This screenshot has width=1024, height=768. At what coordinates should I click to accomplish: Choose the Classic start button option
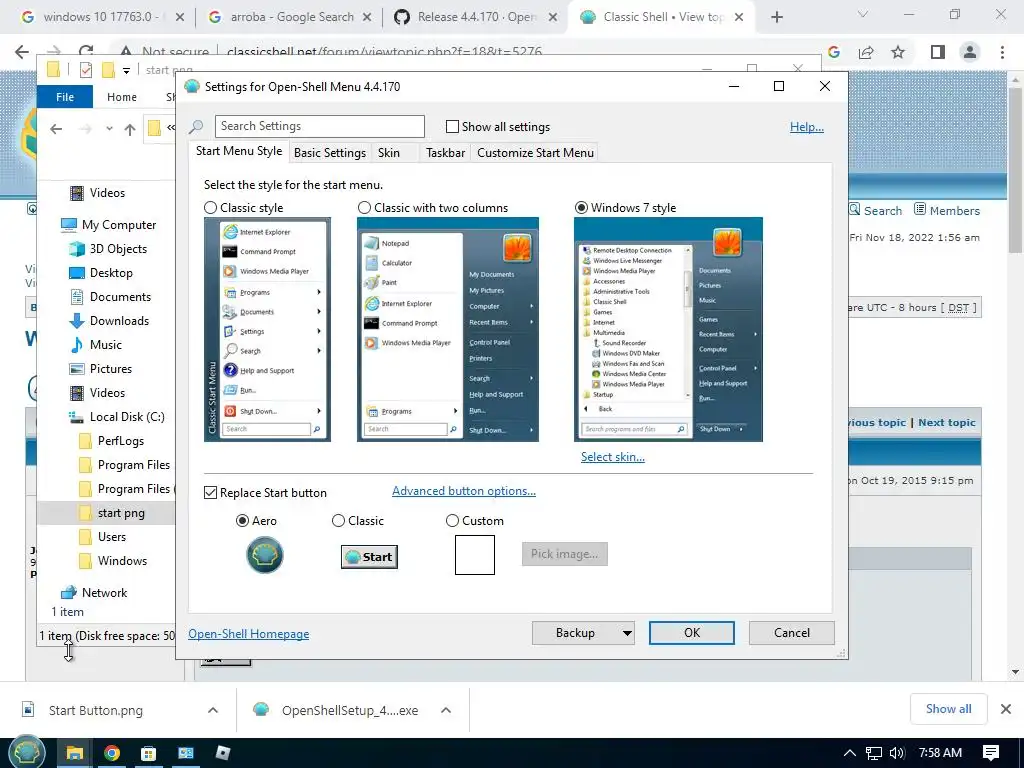[338, 520]
